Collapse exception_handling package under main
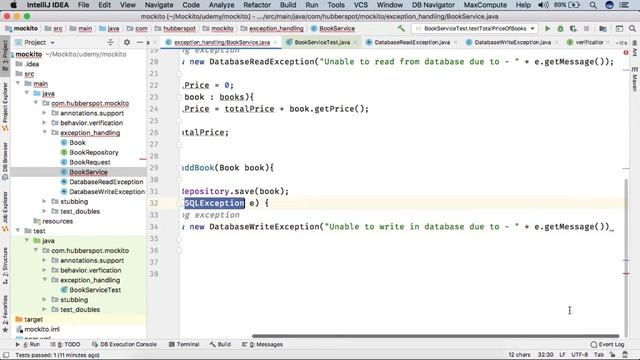Image resolution: width=640 pixels, height=360 pixels. (44, 133)
